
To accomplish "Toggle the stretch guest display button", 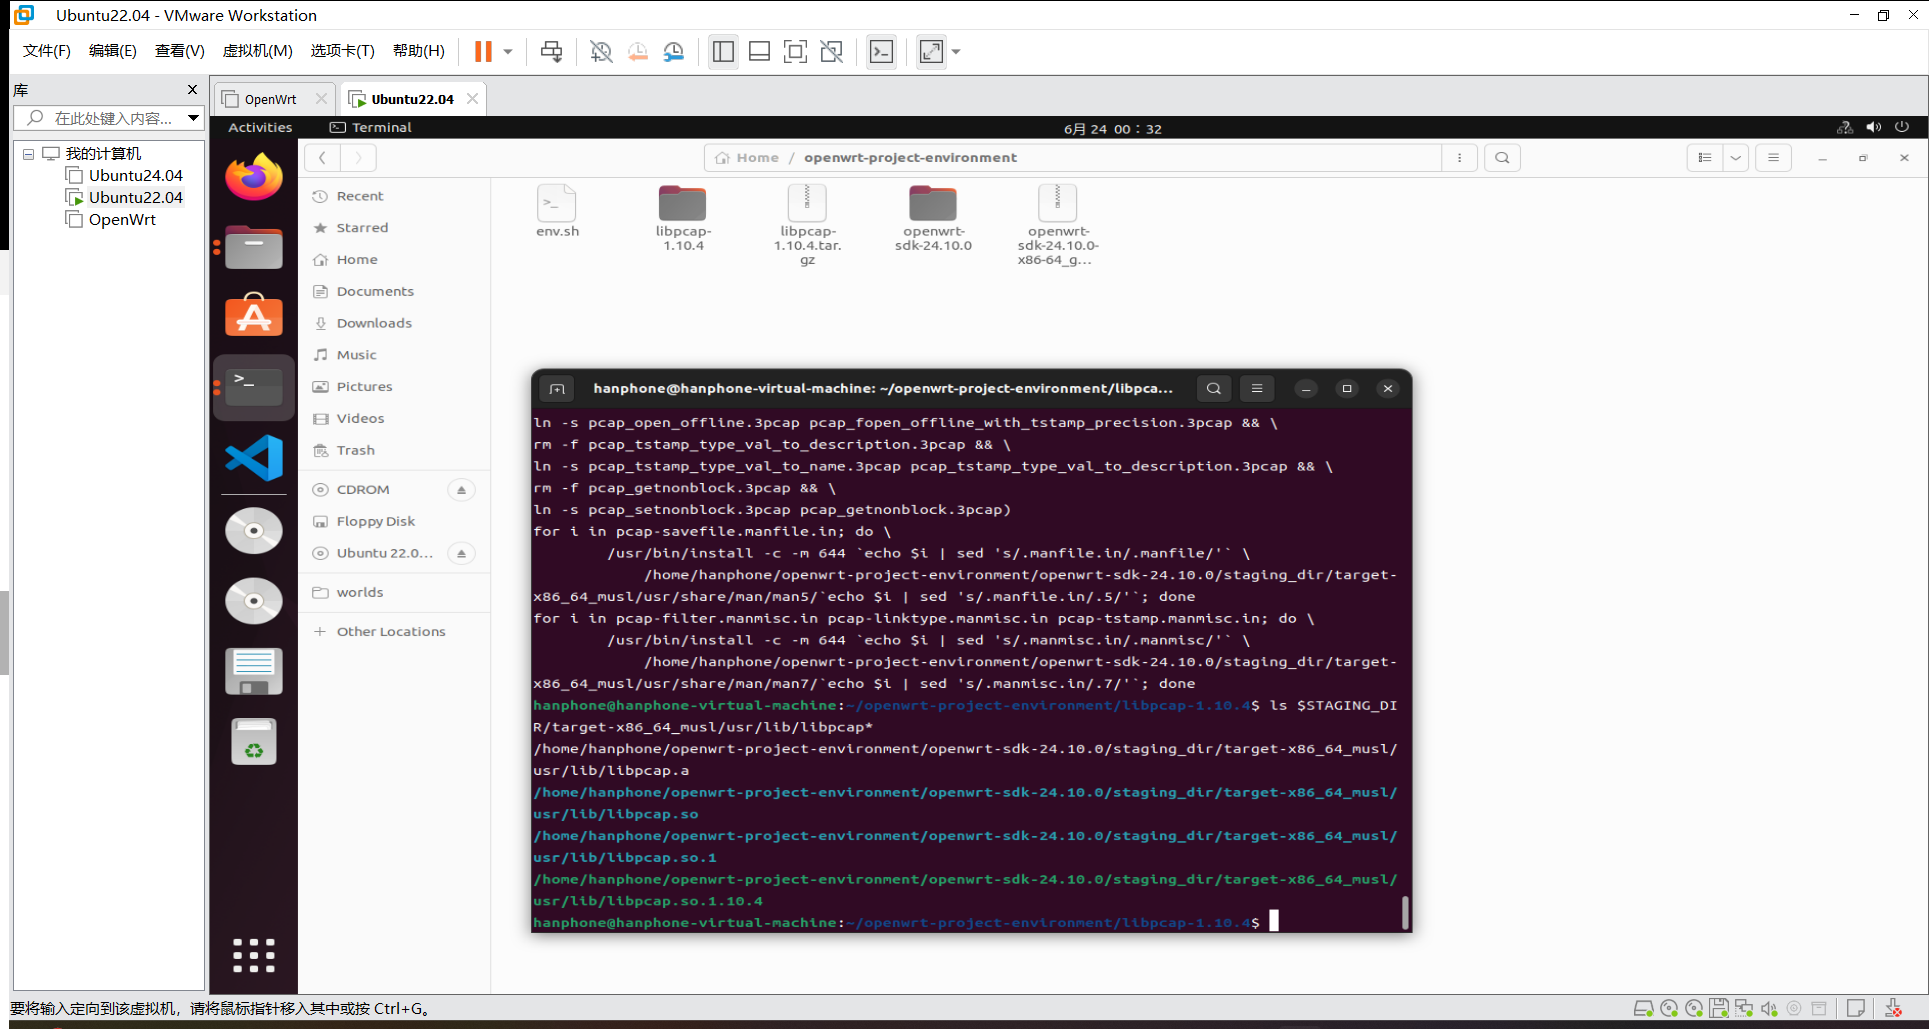I will pos(931,52).
